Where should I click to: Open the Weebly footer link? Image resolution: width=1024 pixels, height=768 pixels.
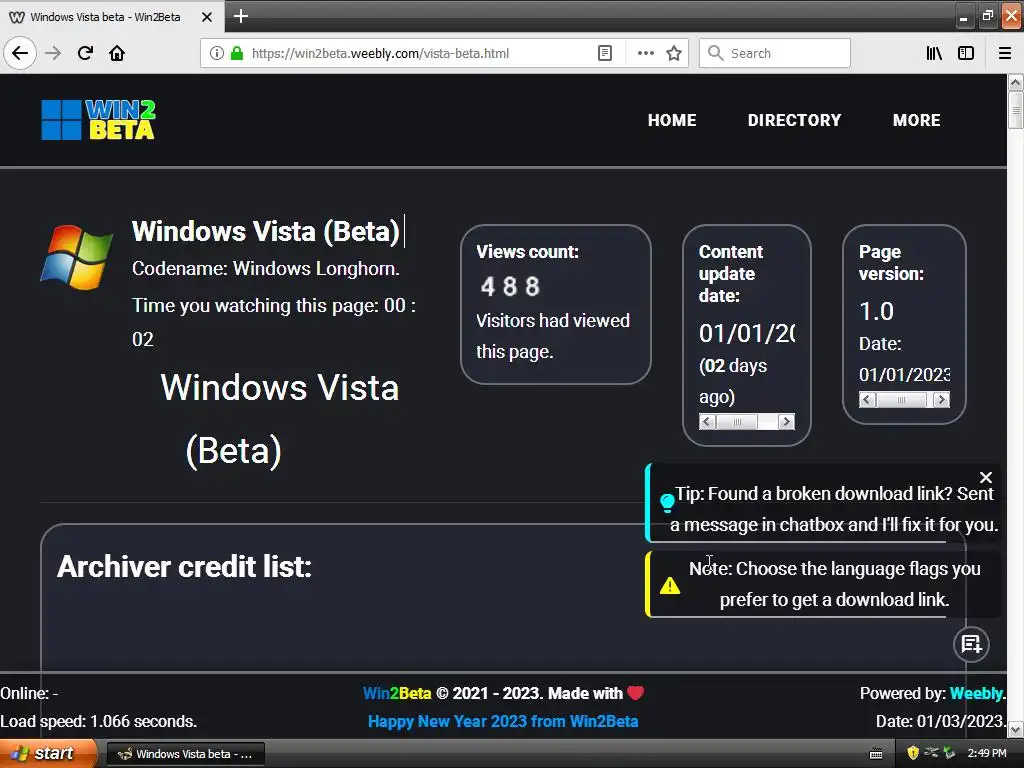(976, 694)
